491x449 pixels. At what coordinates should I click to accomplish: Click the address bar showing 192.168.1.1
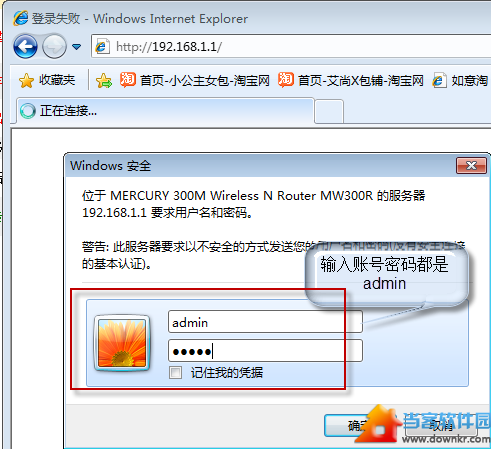pyautogui.click(x=291, y=46)
